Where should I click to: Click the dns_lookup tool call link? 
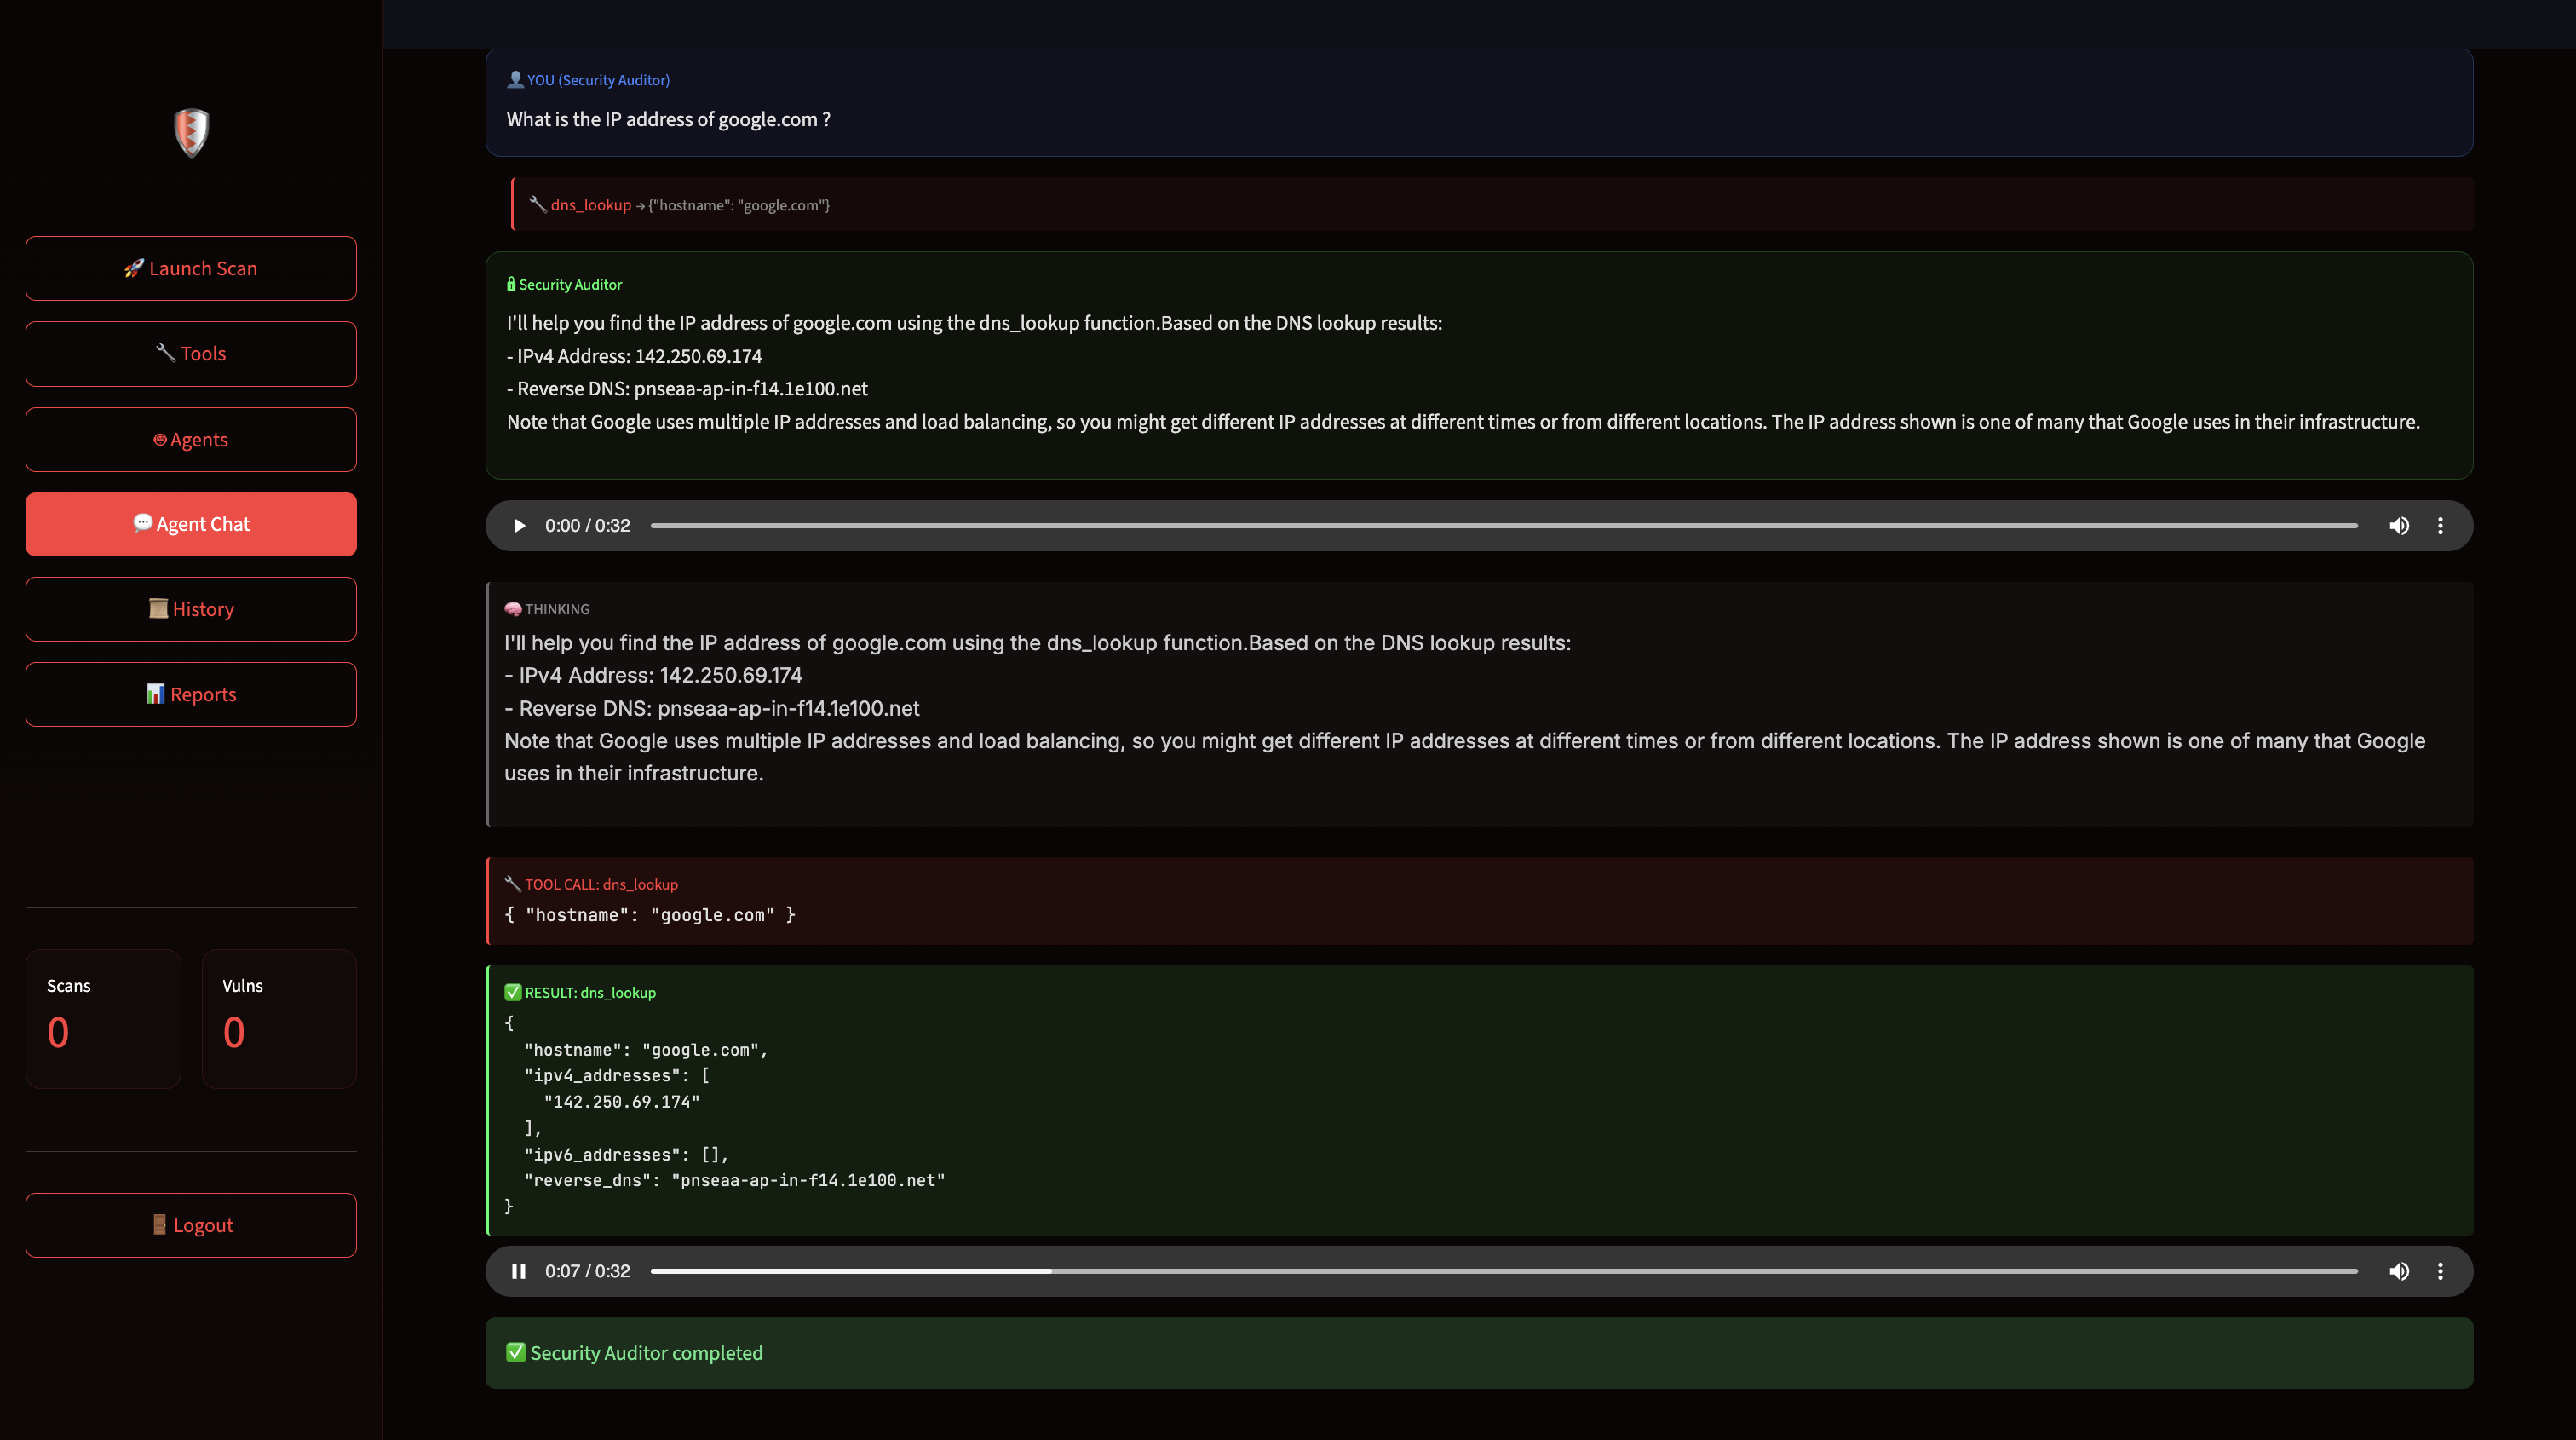(591, 205)
